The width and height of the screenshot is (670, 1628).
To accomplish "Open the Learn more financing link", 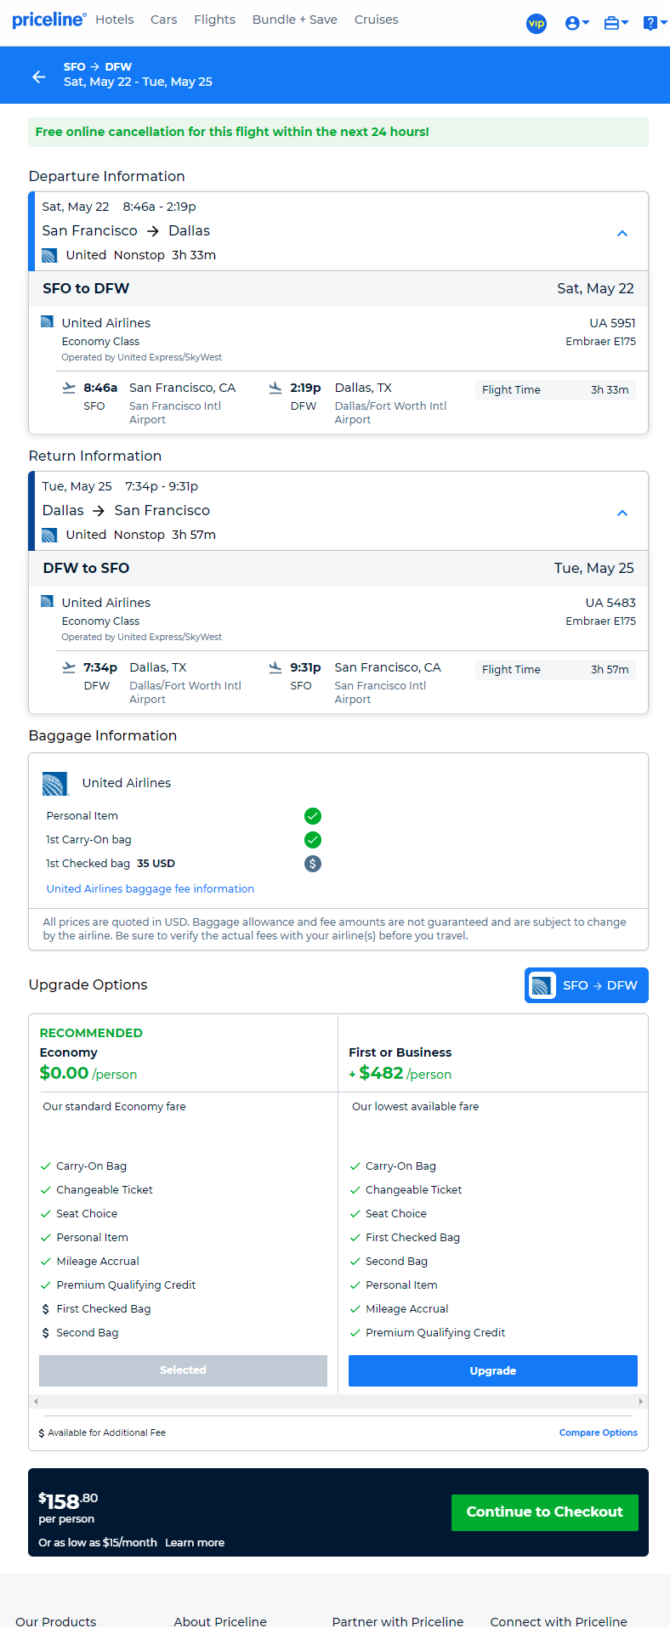I will click(195, 1543).
